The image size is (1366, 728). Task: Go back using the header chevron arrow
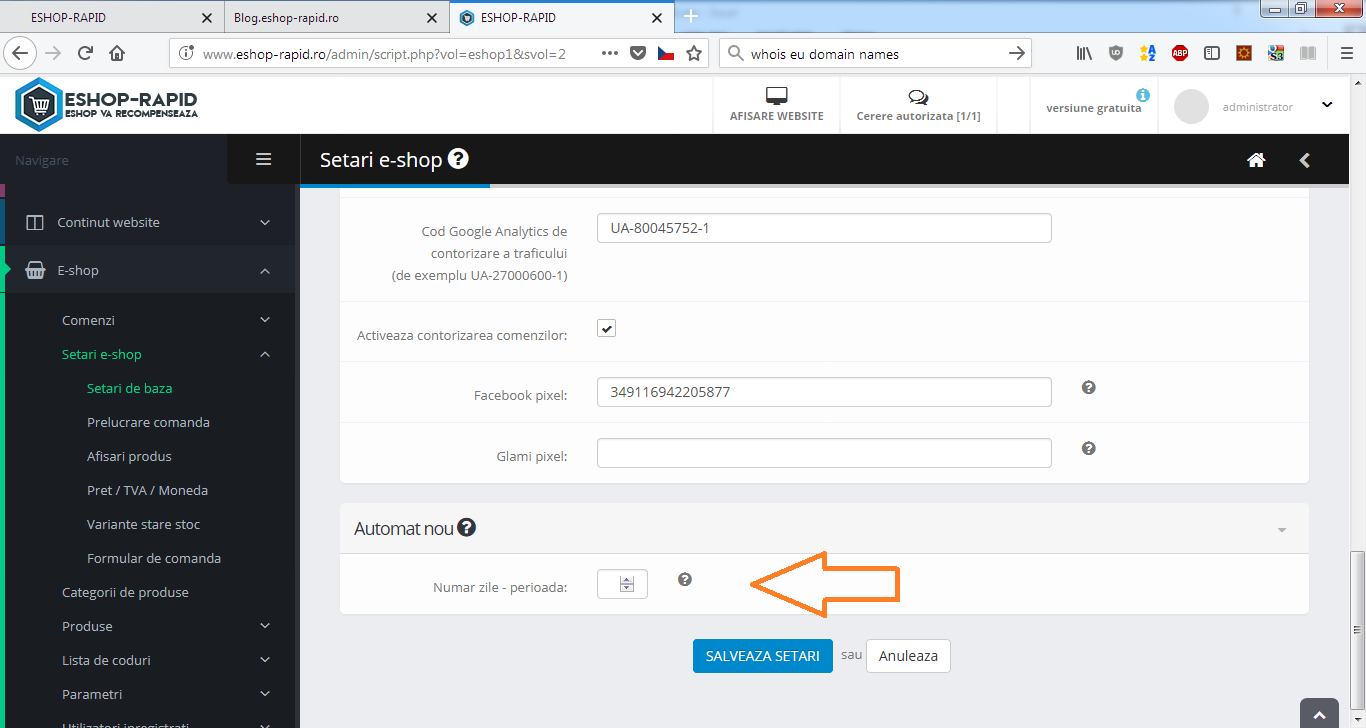(x=1304, y=160)
